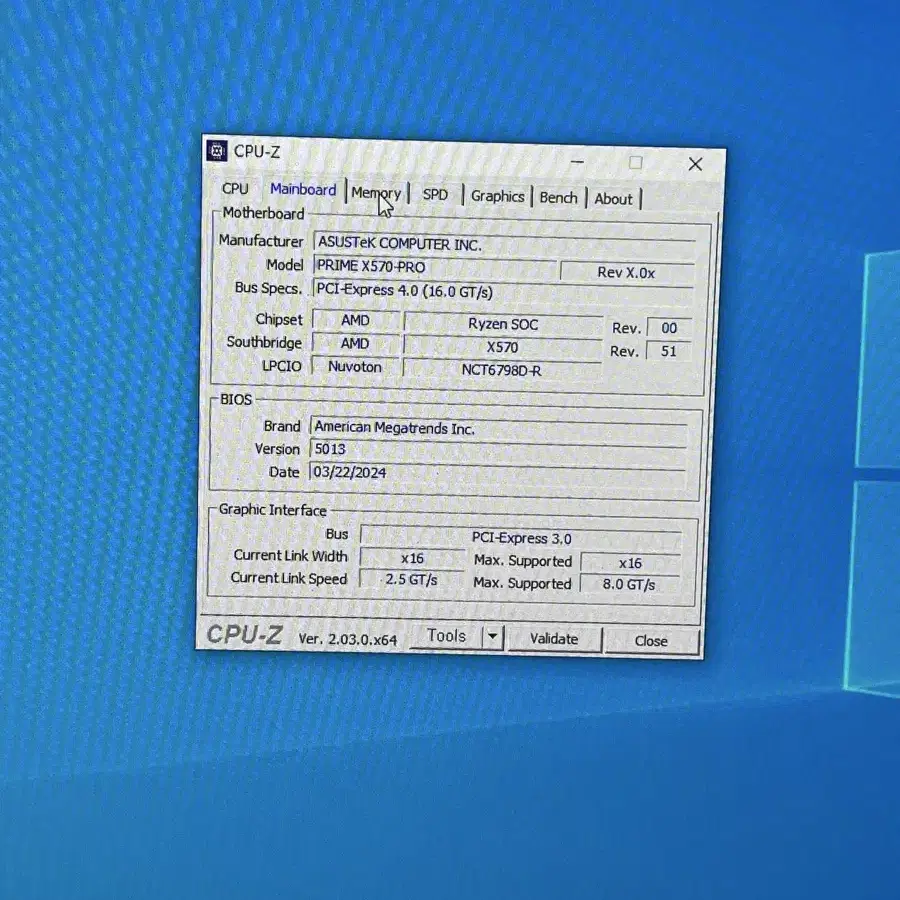Click the LPCIO label
The width and height of the screenshot is (900, 900).
pyautogui.click(x=282, y=366)
